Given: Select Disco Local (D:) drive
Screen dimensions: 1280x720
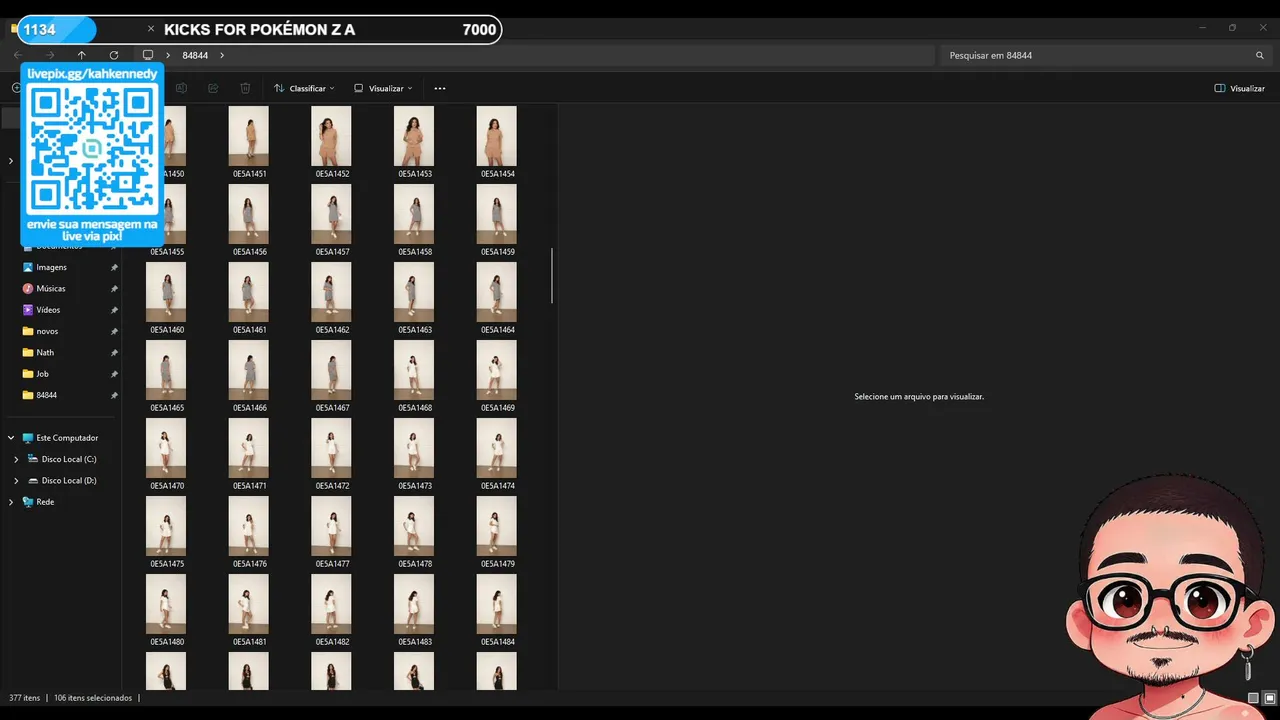Looking at the screenshot, I should [x=69, y=481].
